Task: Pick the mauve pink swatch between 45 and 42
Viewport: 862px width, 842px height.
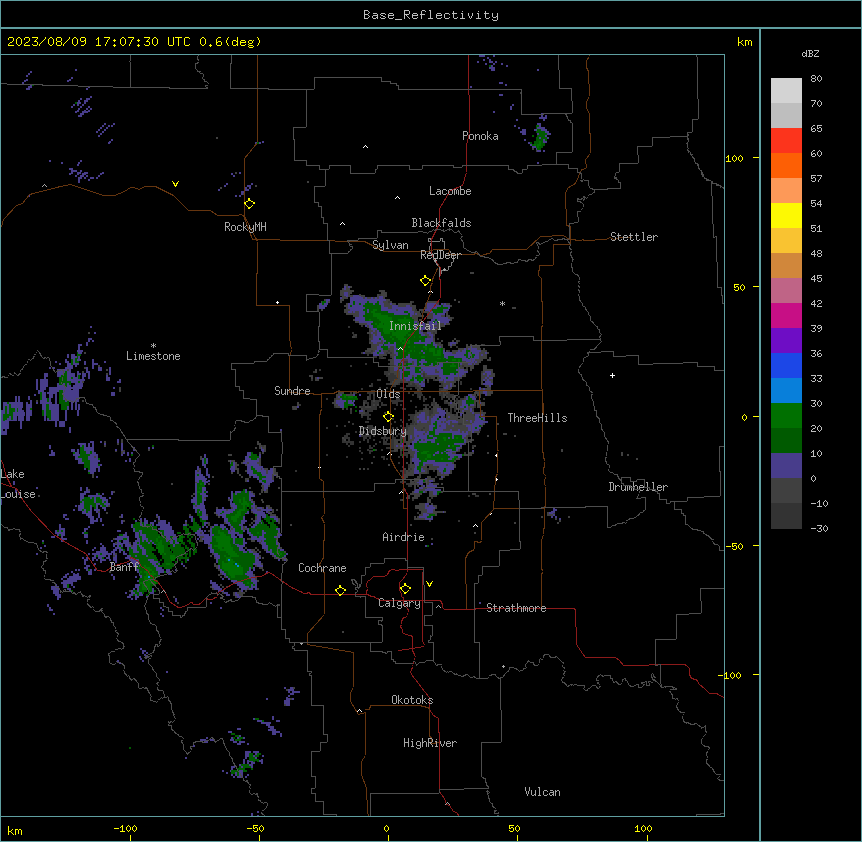Action: tap(786, 291)
